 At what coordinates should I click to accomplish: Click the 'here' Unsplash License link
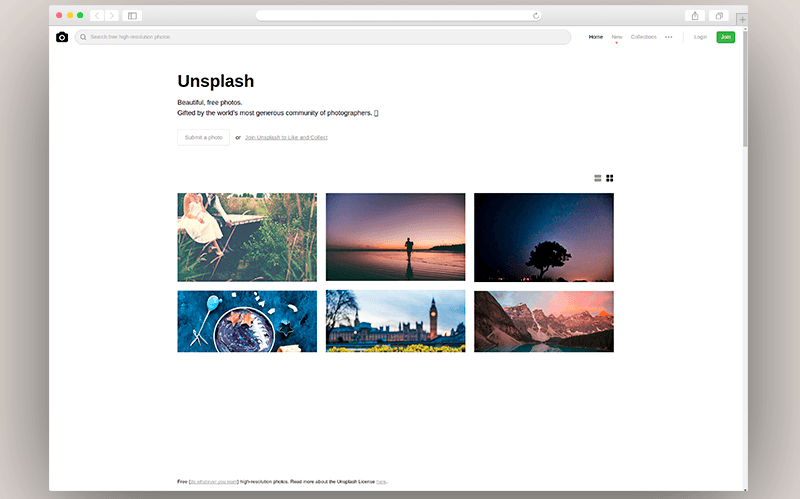(381, 482)
